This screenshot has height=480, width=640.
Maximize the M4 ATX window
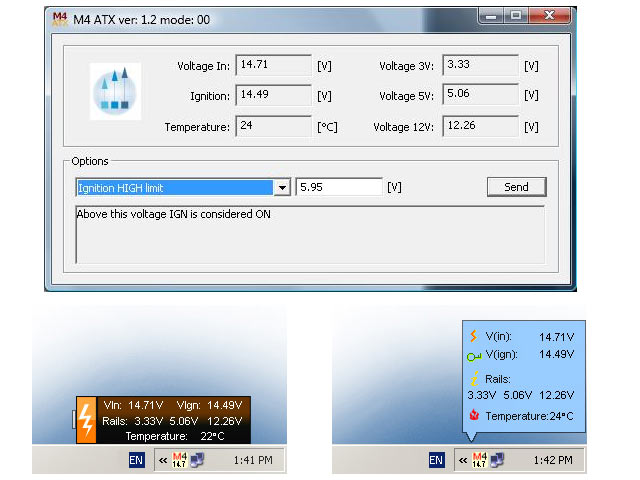click(516, 16)
